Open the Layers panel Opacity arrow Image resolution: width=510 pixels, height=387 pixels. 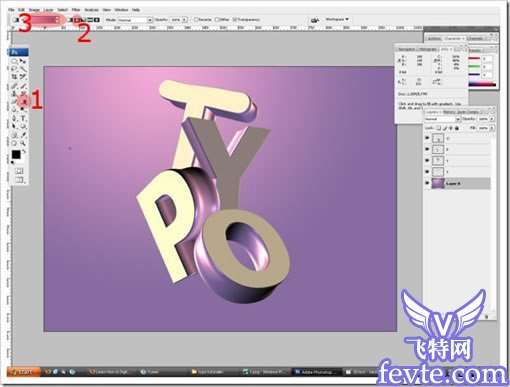tap(492, 119)
